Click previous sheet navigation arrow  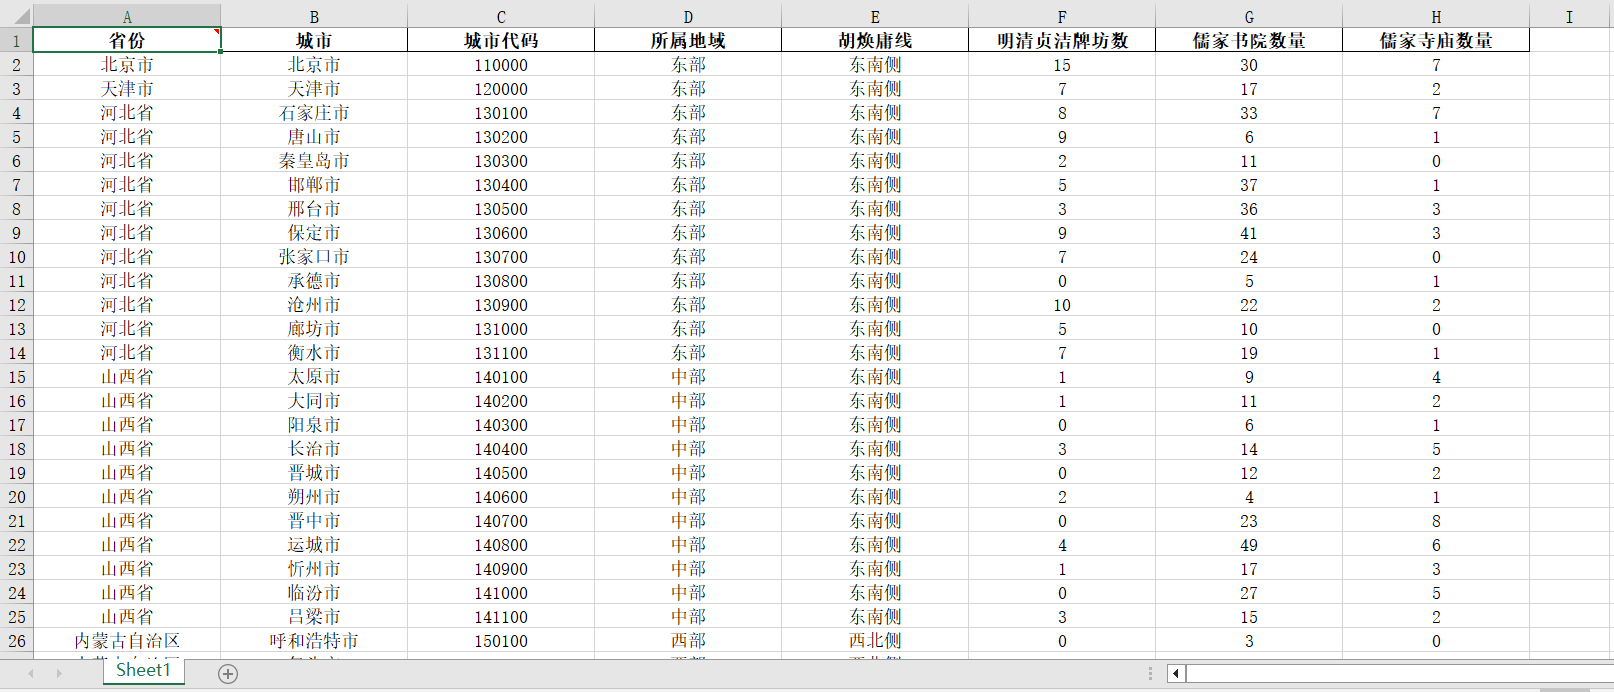click(x=31, y=674)
